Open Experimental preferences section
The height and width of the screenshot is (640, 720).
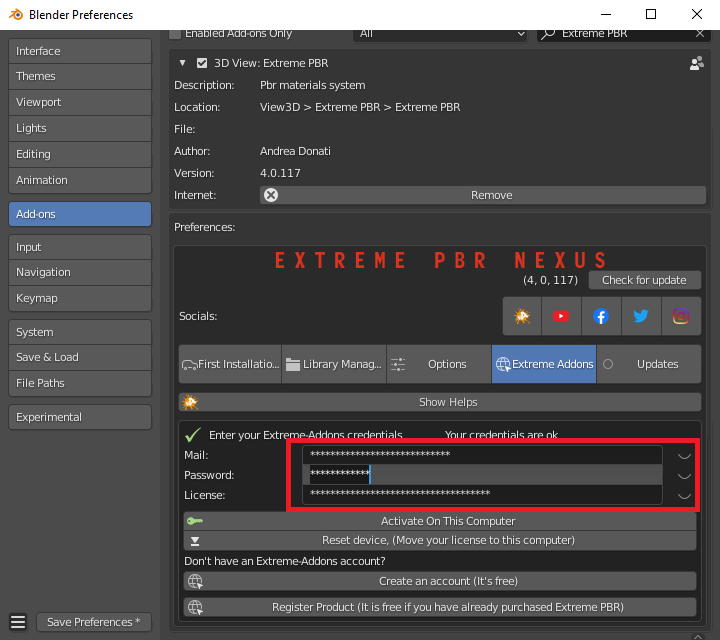80,417
